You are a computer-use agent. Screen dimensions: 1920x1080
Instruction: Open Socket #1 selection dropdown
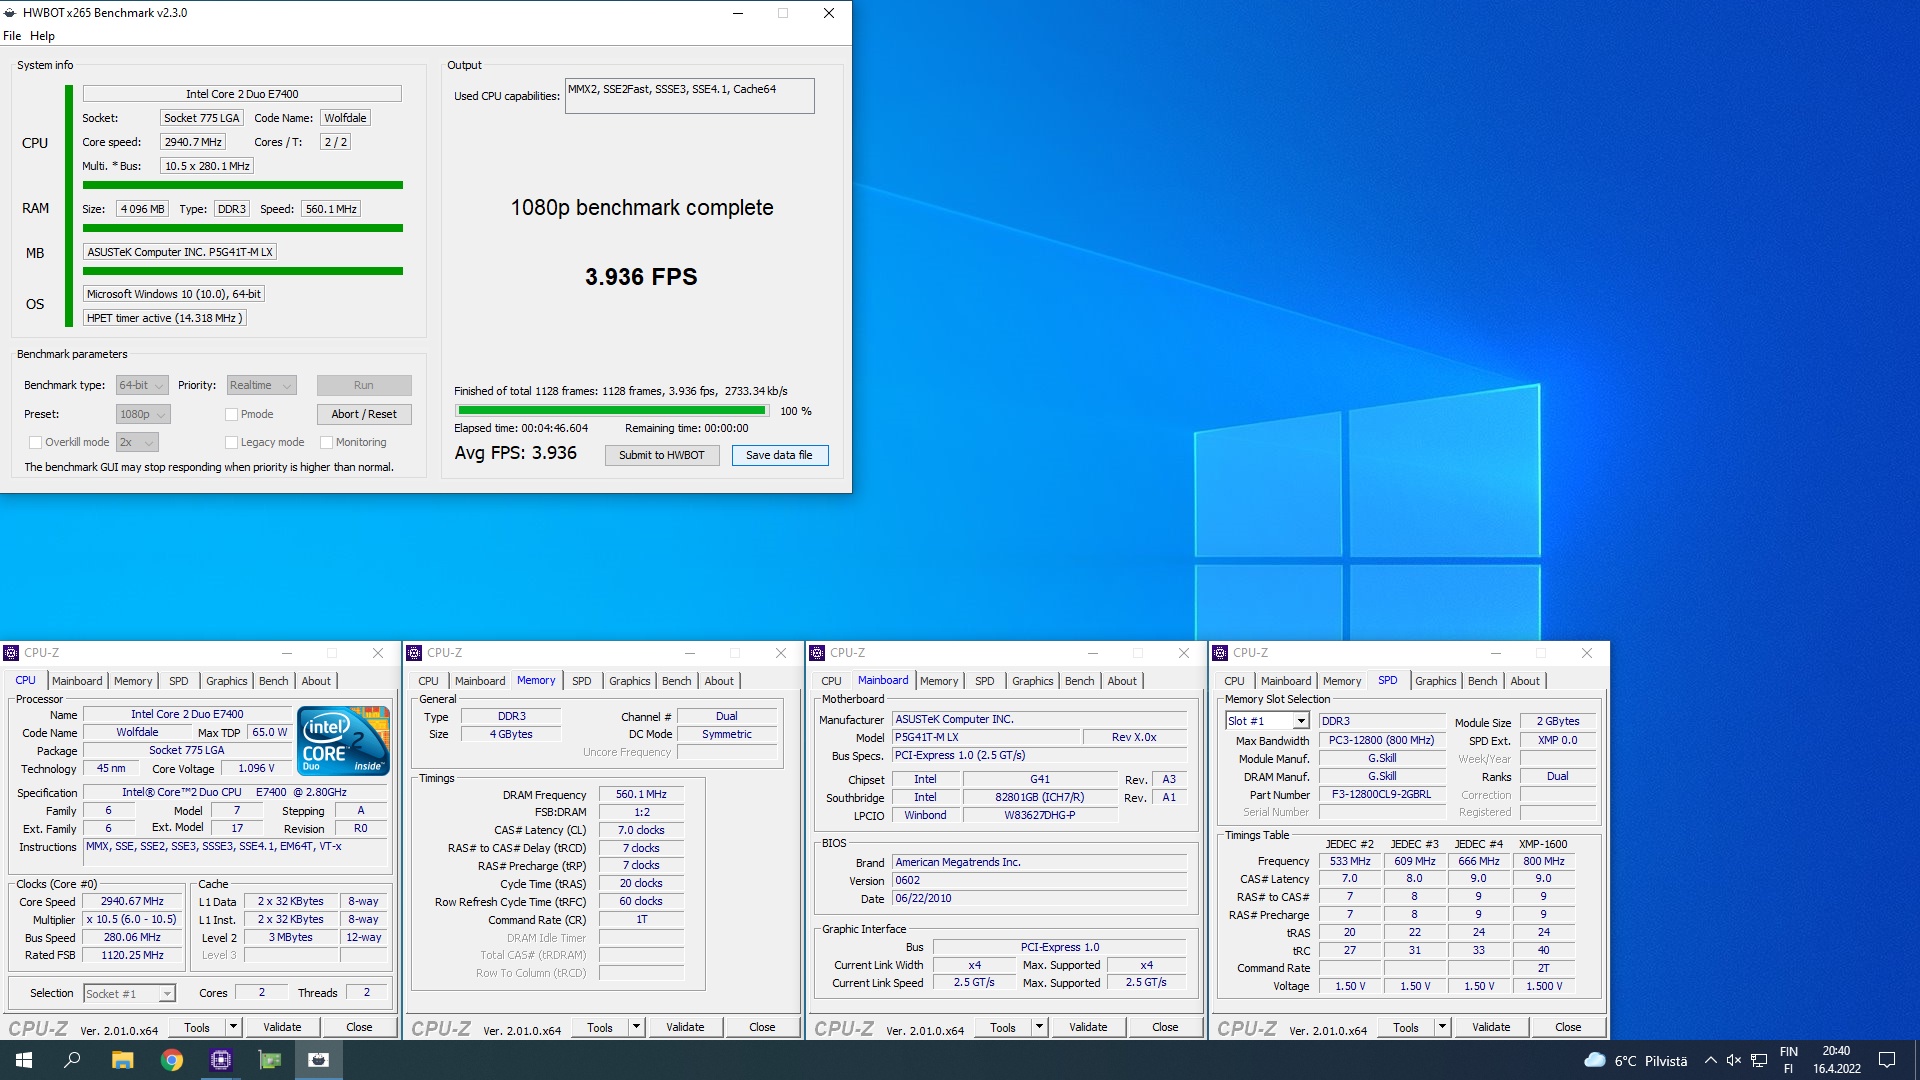(x=129, y=994)
